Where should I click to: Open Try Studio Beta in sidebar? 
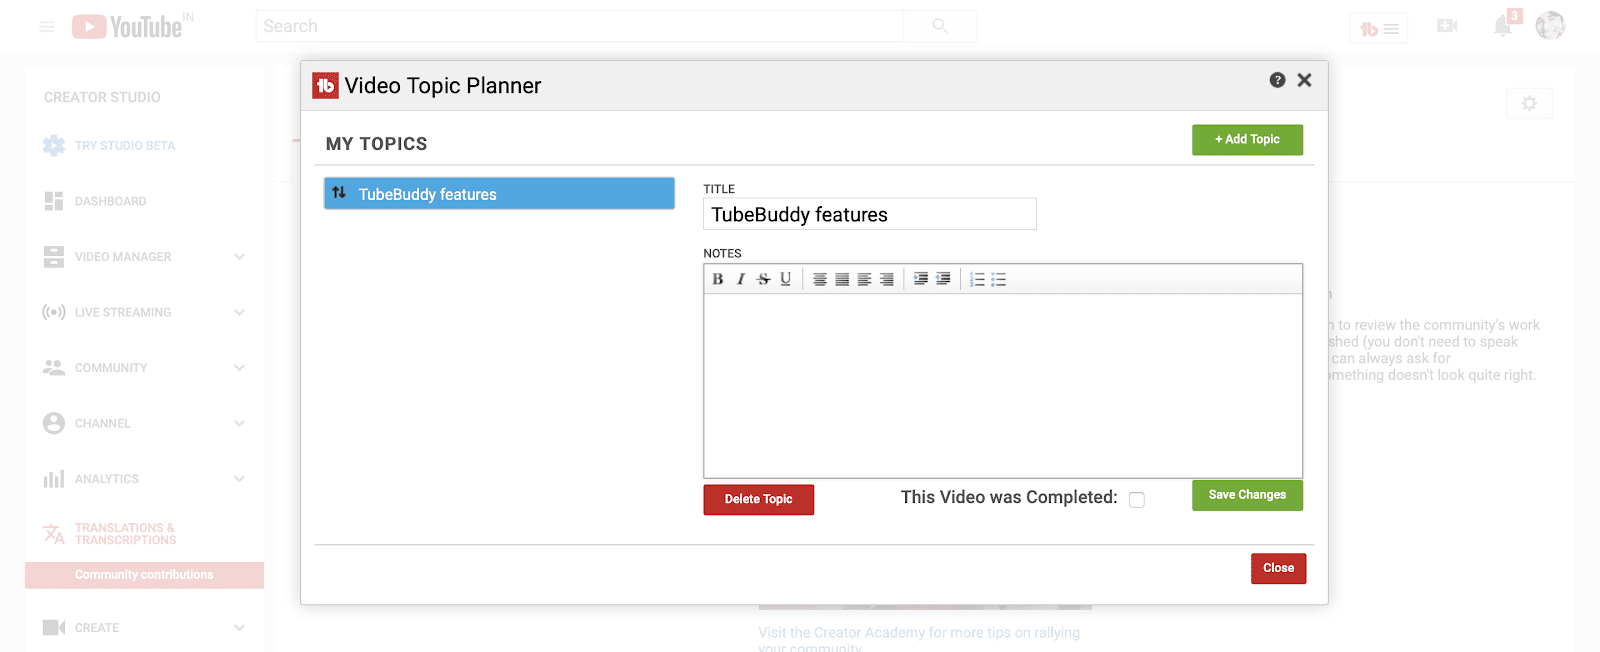(125, 146)
